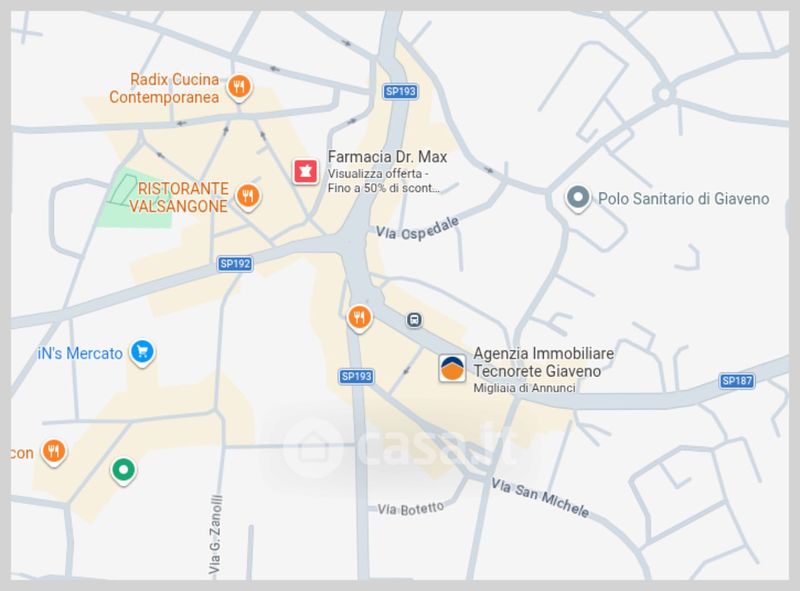Select the SP192 road shield
Image resolution: width=800 pixels, height=591 pixels.
click(235, 264)
